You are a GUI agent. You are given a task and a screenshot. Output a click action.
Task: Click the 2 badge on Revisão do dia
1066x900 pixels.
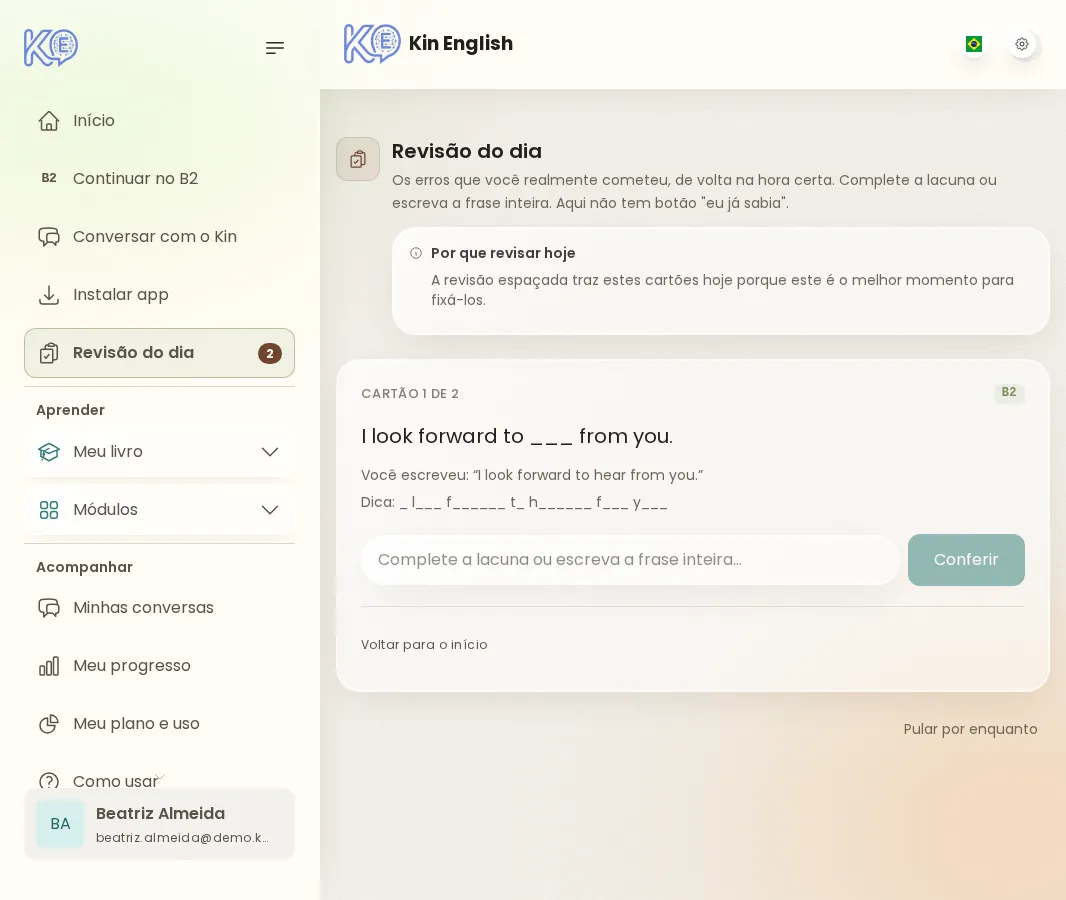[x=270, y=353]
